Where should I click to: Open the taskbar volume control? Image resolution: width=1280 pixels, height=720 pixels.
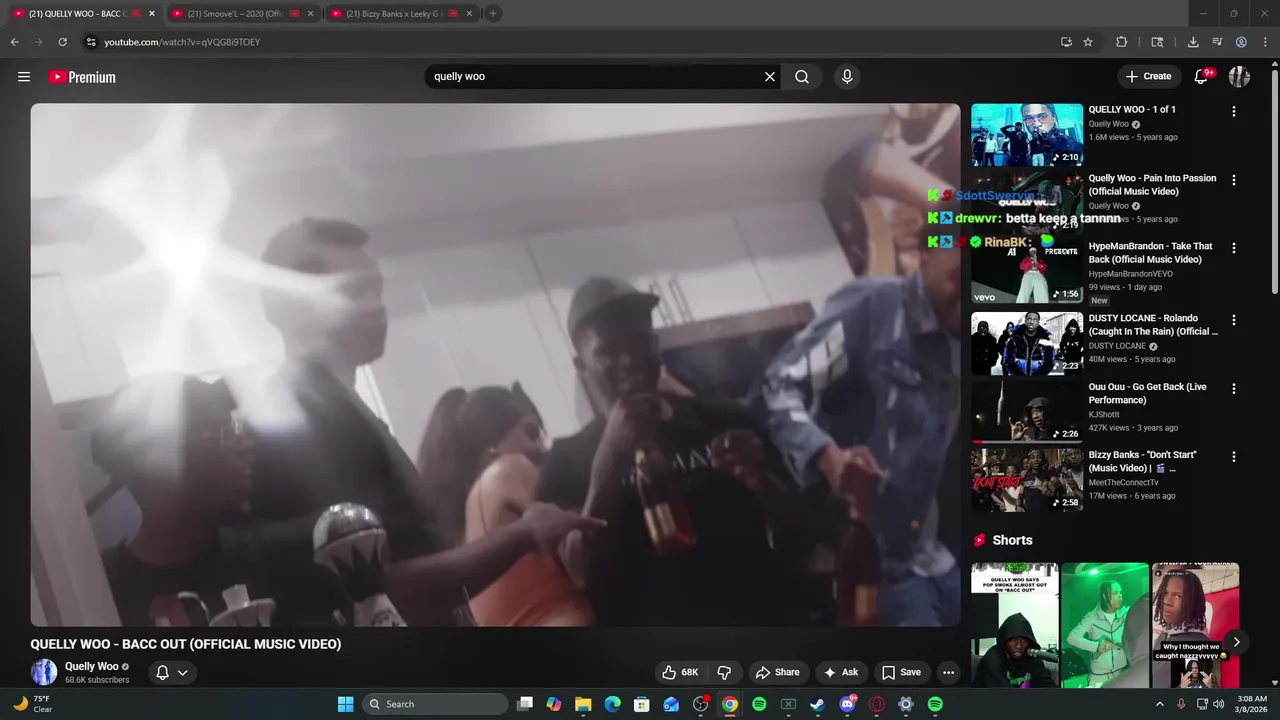pos(1218,704)
